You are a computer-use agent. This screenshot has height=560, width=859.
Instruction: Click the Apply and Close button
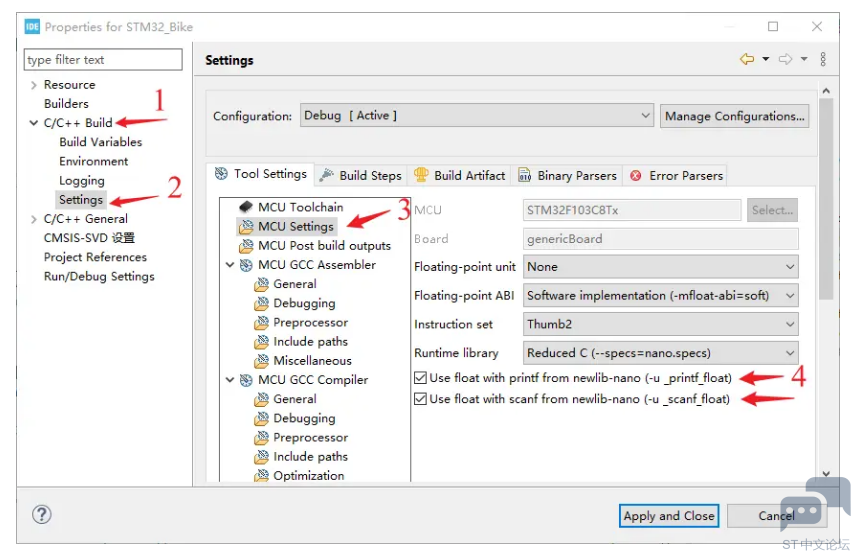point(668,516)
